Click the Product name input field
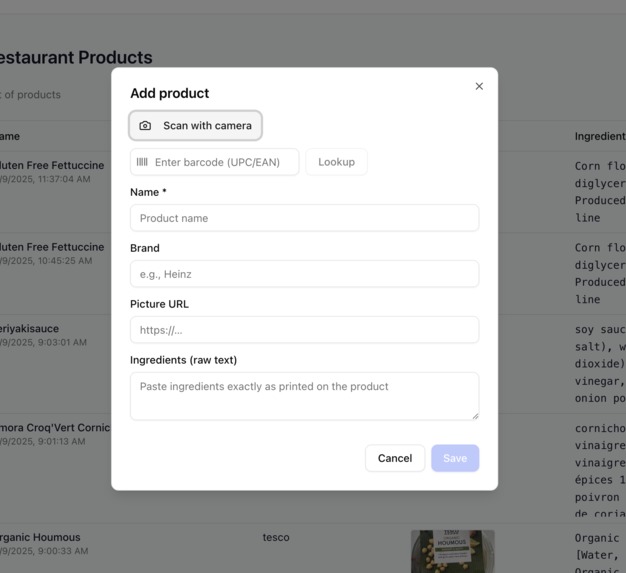Viewport: 626px width, 573px height. (304, 218)
